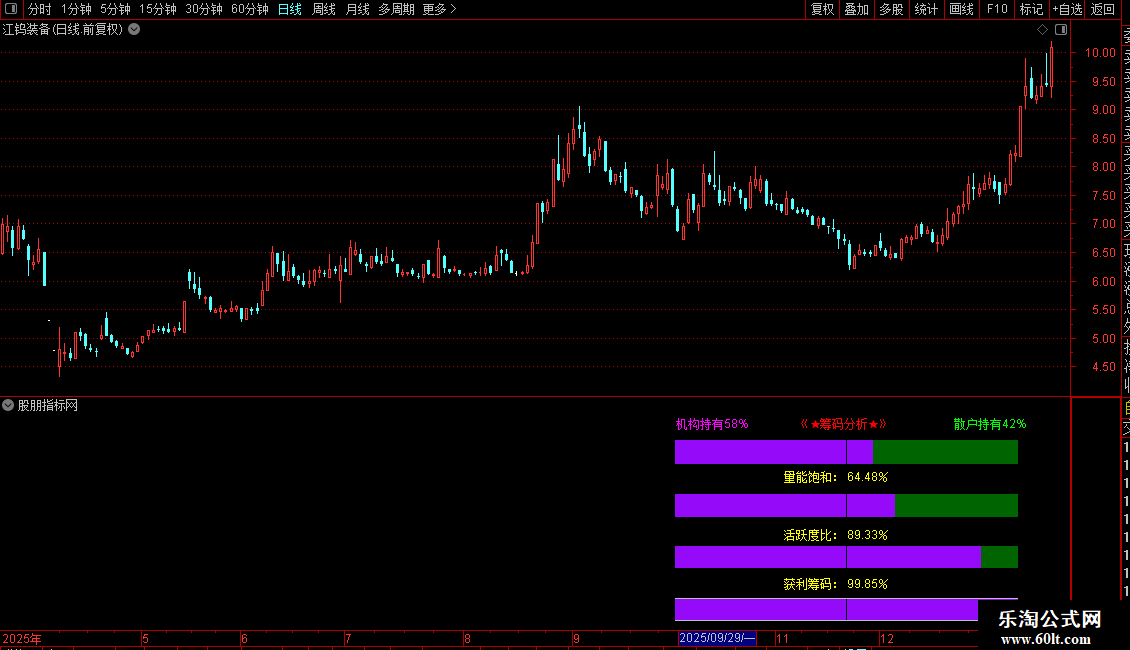Click month 9 on the time axis
This screenshot has width=1130, height=650.
pos(576,638)
